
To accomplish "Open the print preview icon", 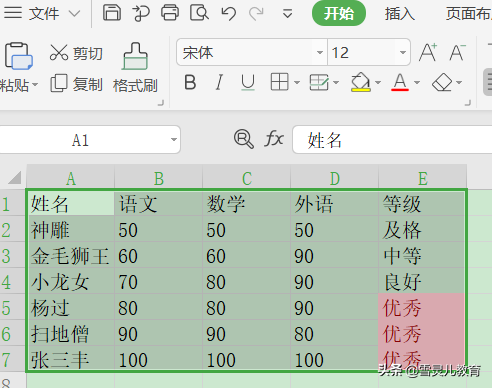I will (199, 13).
